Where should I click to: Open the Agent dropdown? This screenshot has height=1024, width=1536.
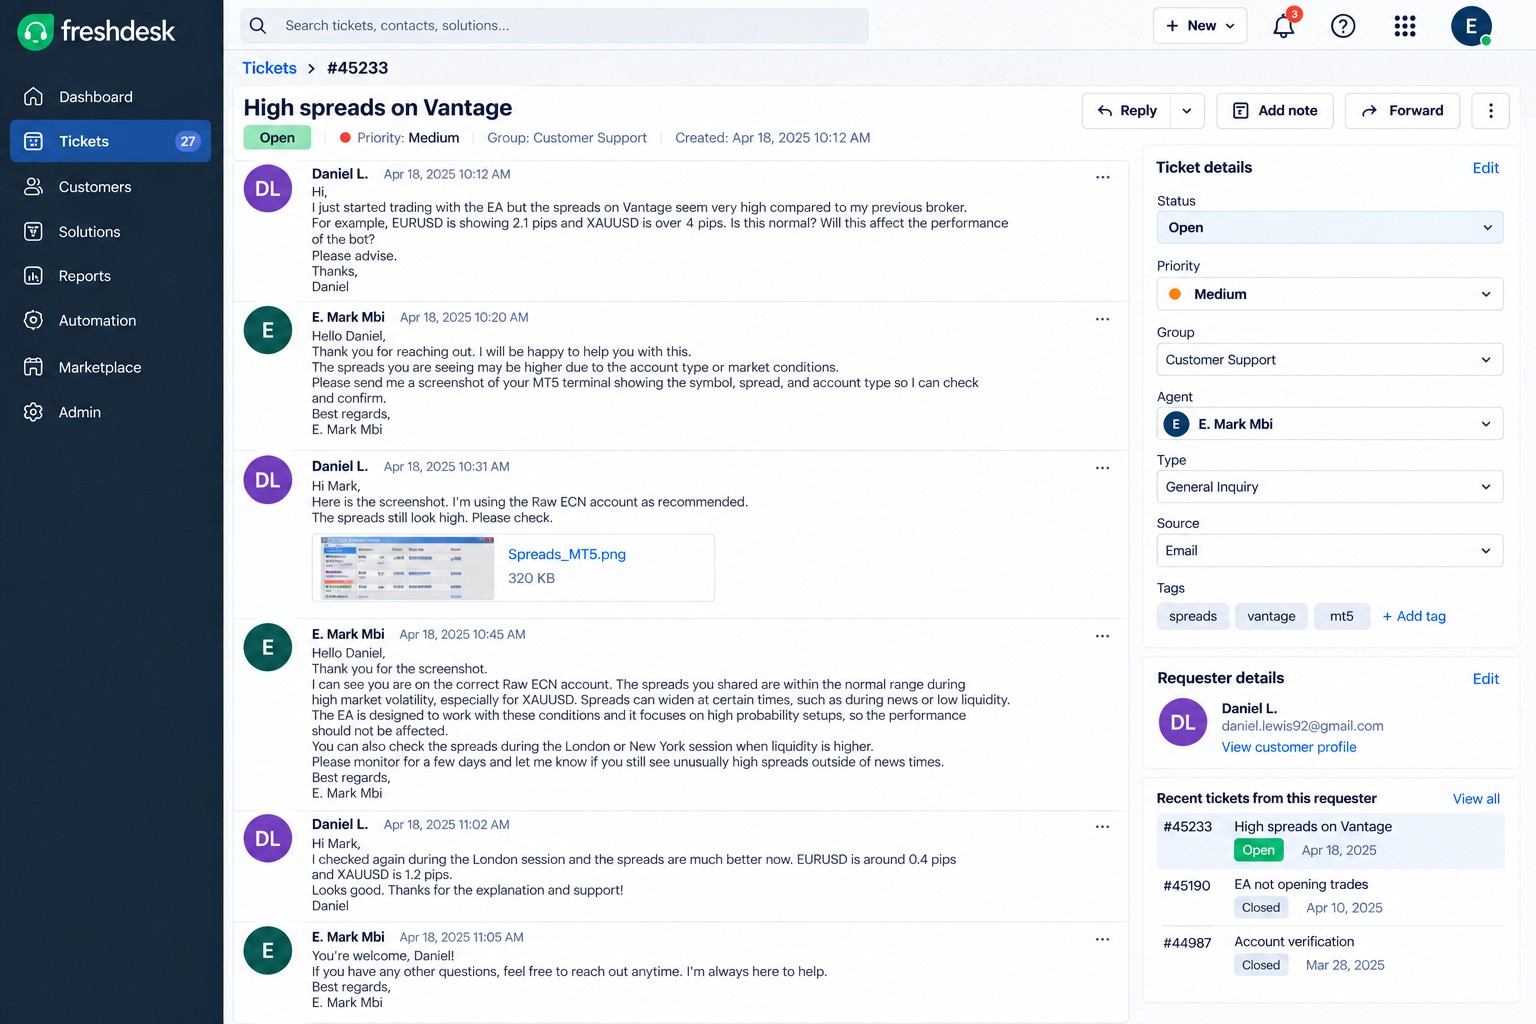click(1330, 424)
